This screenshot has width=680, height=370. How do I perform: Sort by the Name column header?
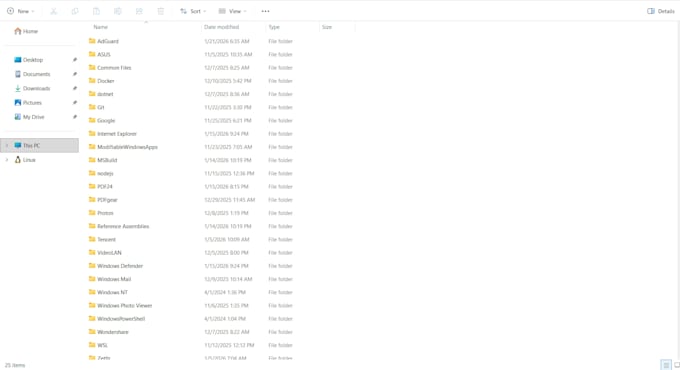(x=101, y=27)
